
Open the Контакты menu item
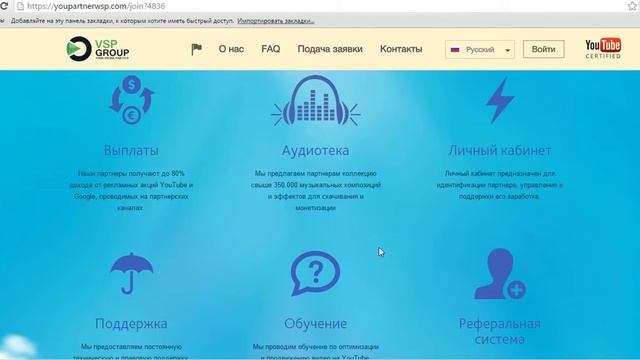(401, 49)
